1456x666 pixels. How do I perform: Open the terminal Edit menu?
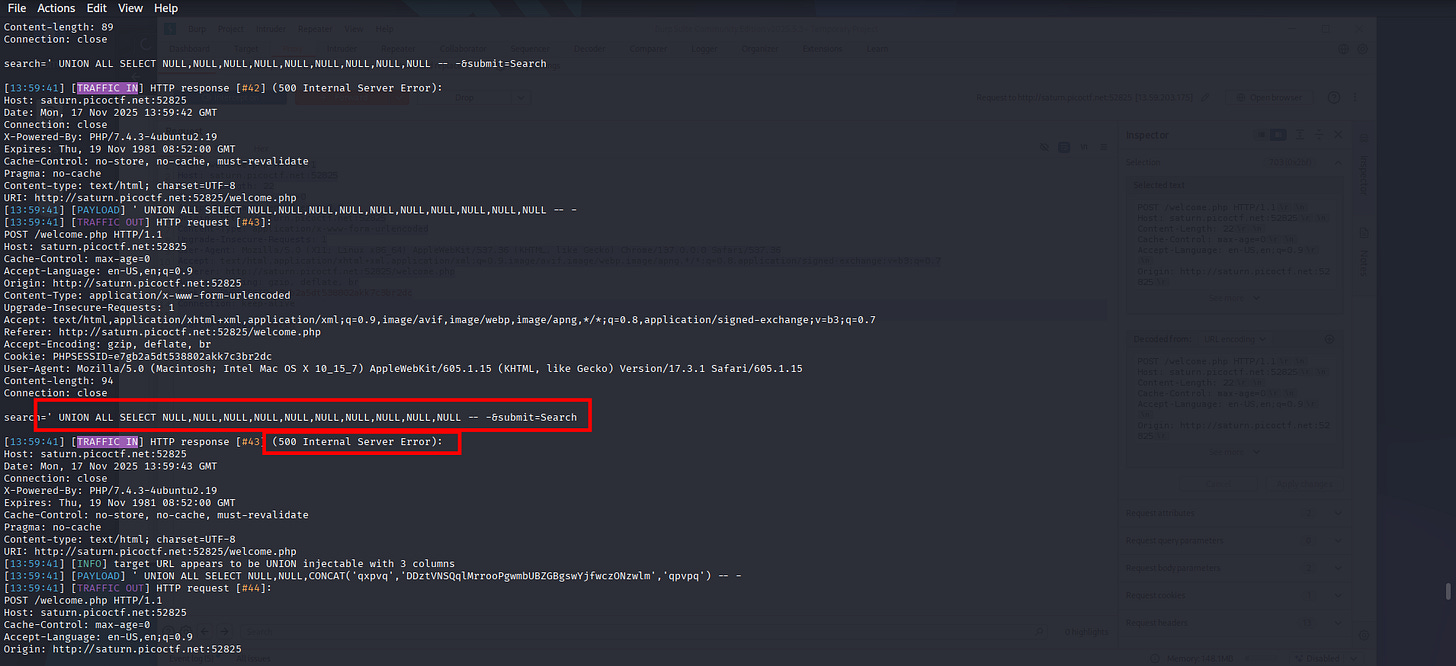coord(96,8)
